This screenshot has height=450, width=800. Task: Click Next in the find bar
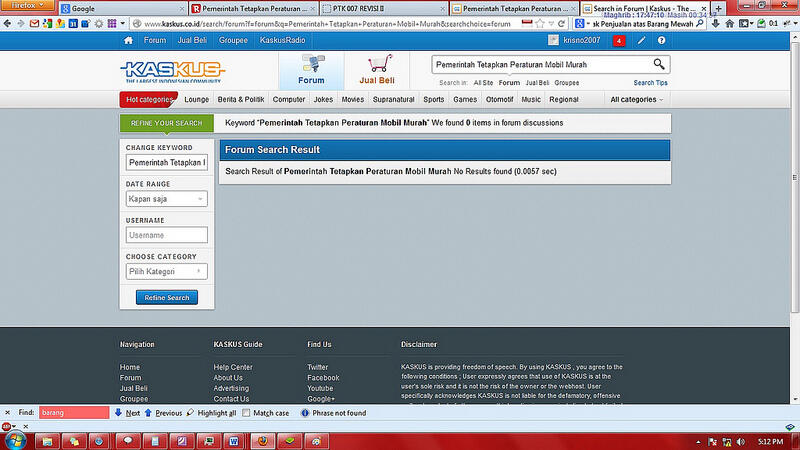pos(128,413)
